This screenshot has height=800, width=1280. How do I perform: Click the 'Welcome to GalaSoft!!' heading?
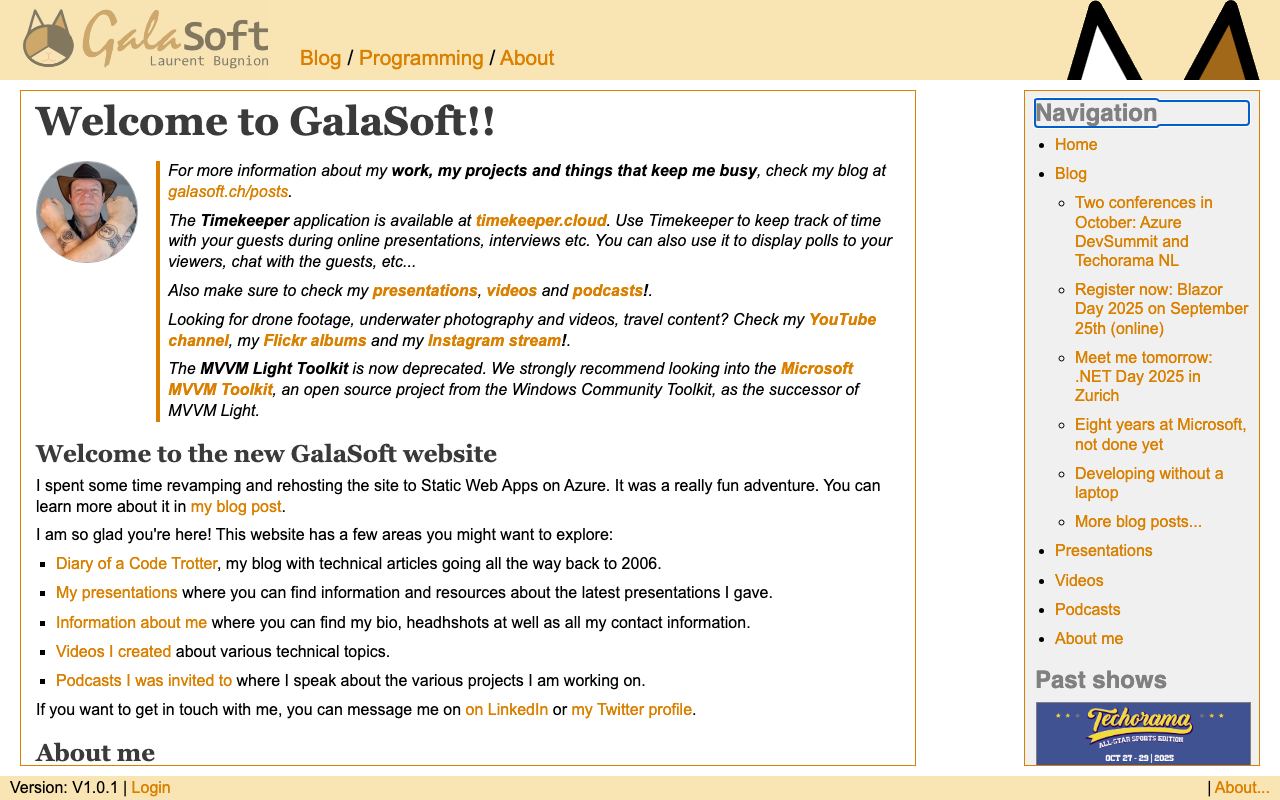265,121
